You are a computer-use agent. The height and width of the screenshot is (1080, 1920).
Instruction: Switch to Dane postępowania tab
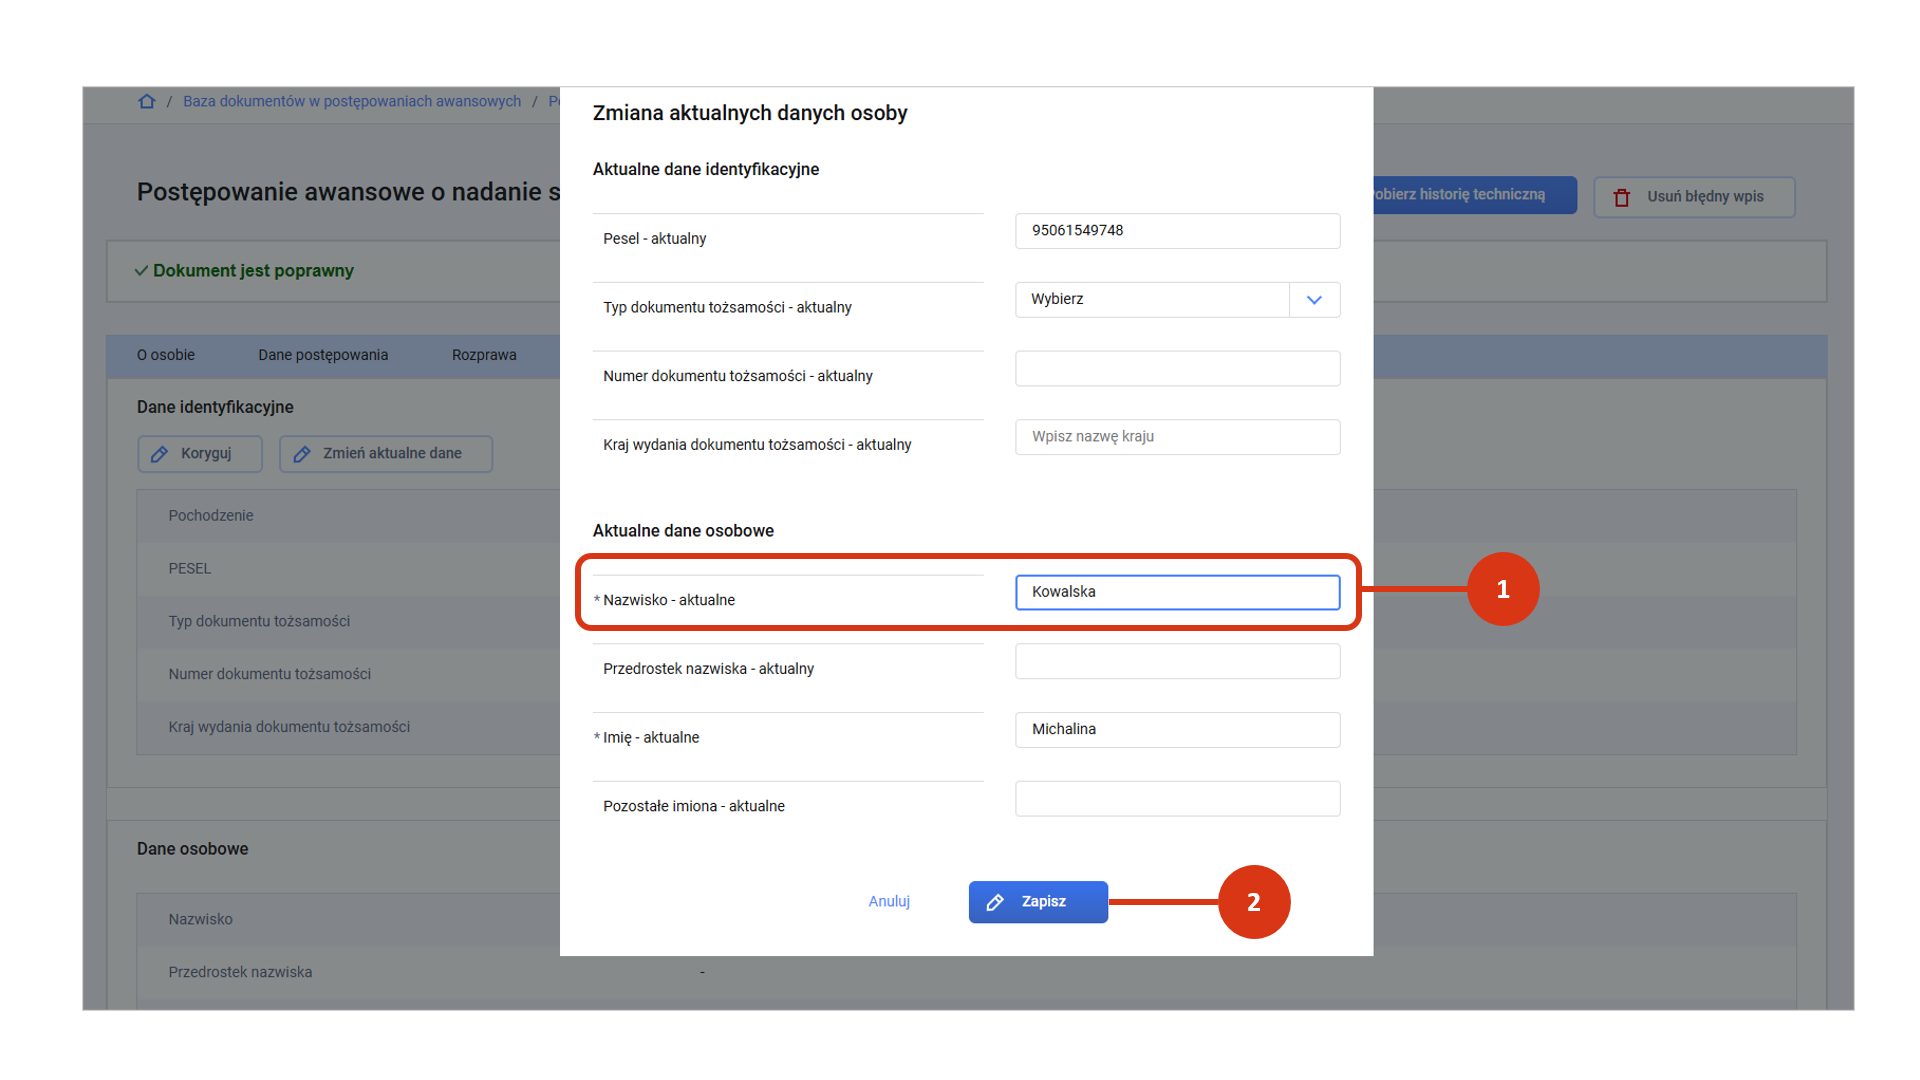(x=323, y=355)
